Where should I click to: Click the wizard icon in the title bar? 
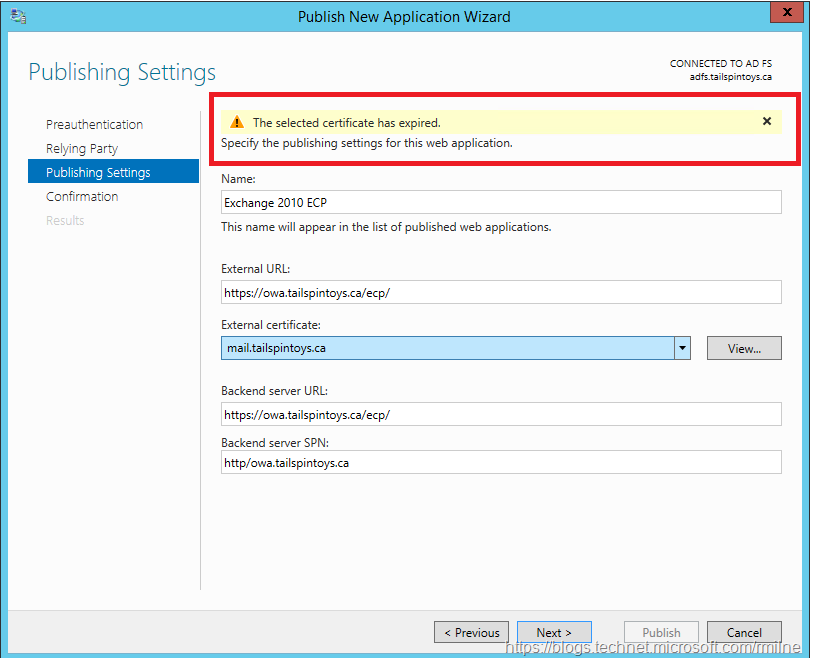18,16
